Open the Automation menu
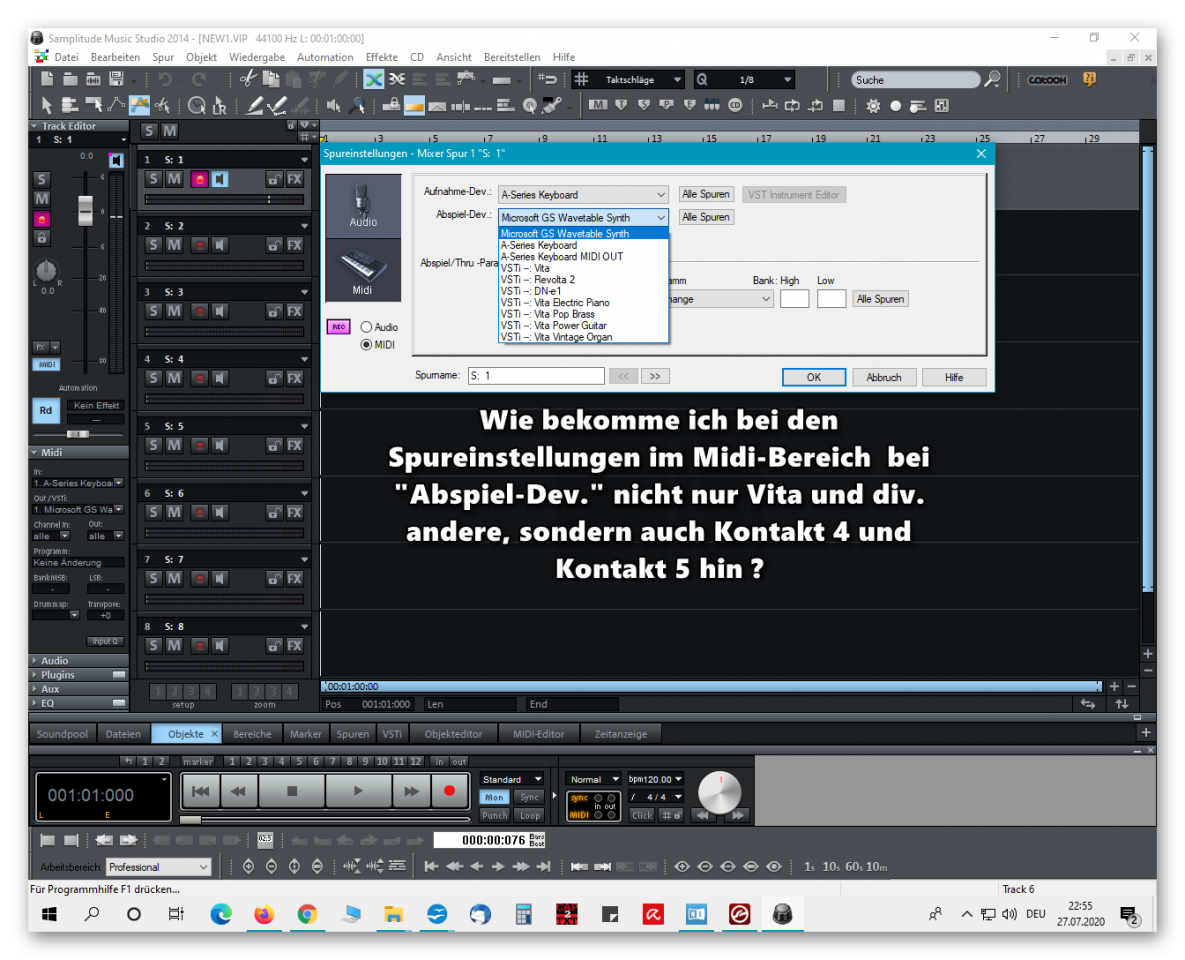This screenshot has height=960, width=1185. point(325,57)
